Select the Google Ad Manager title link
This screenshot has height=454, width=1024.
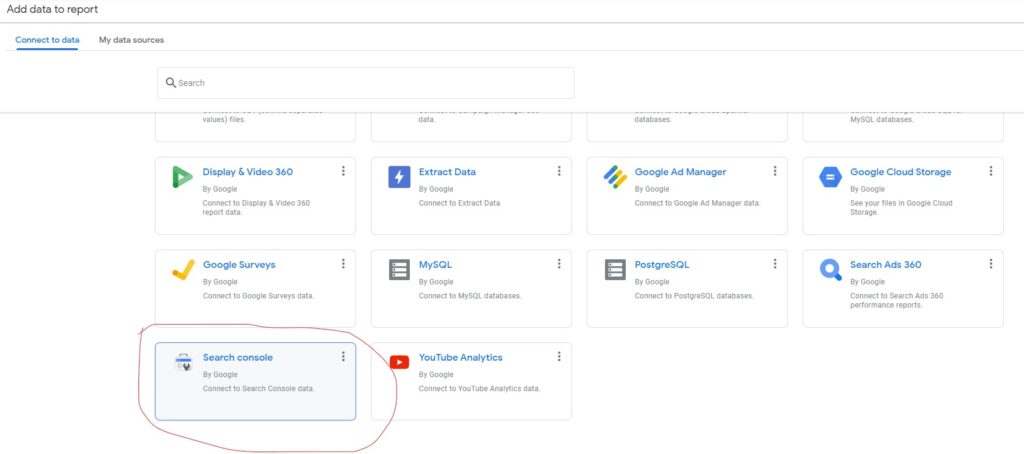tap(680, 172)
